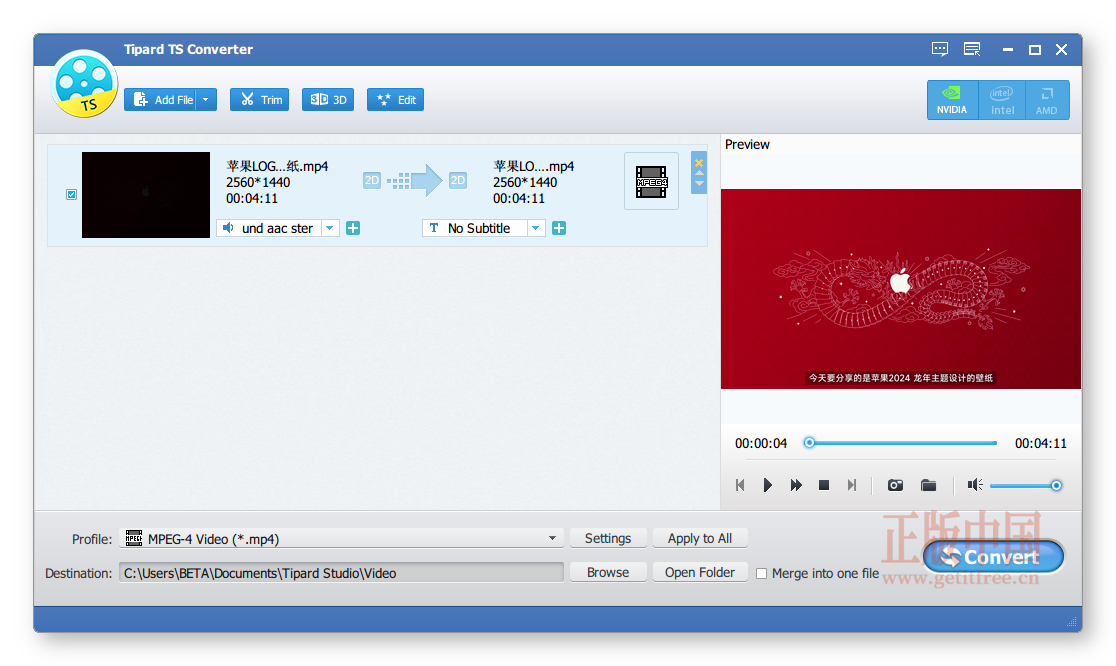This screenshot has height=666, width=1116.
Task: Click the source resolution 2560*1440 text
Action: pos(258,182)
